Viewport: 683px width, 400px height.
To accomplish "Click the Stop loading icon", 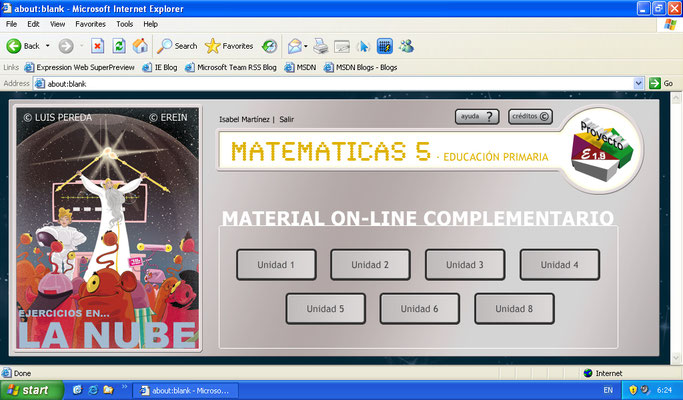I will click(x=98, y=46).
